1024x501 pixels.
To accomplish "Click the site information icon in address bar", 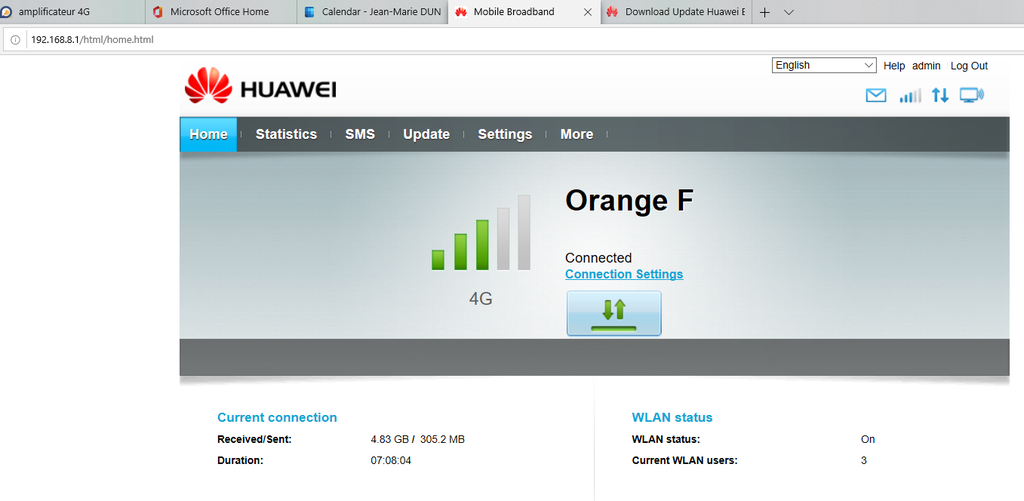I will pyautogui.click(x=16, y=40).
